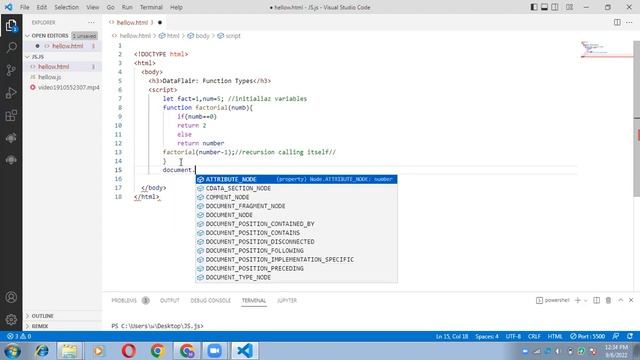Image resolution: width=640 pixels, height=360 pixels.
Task: Click Port: 5500 Live Server status
Action: click(x=587, y=336)
